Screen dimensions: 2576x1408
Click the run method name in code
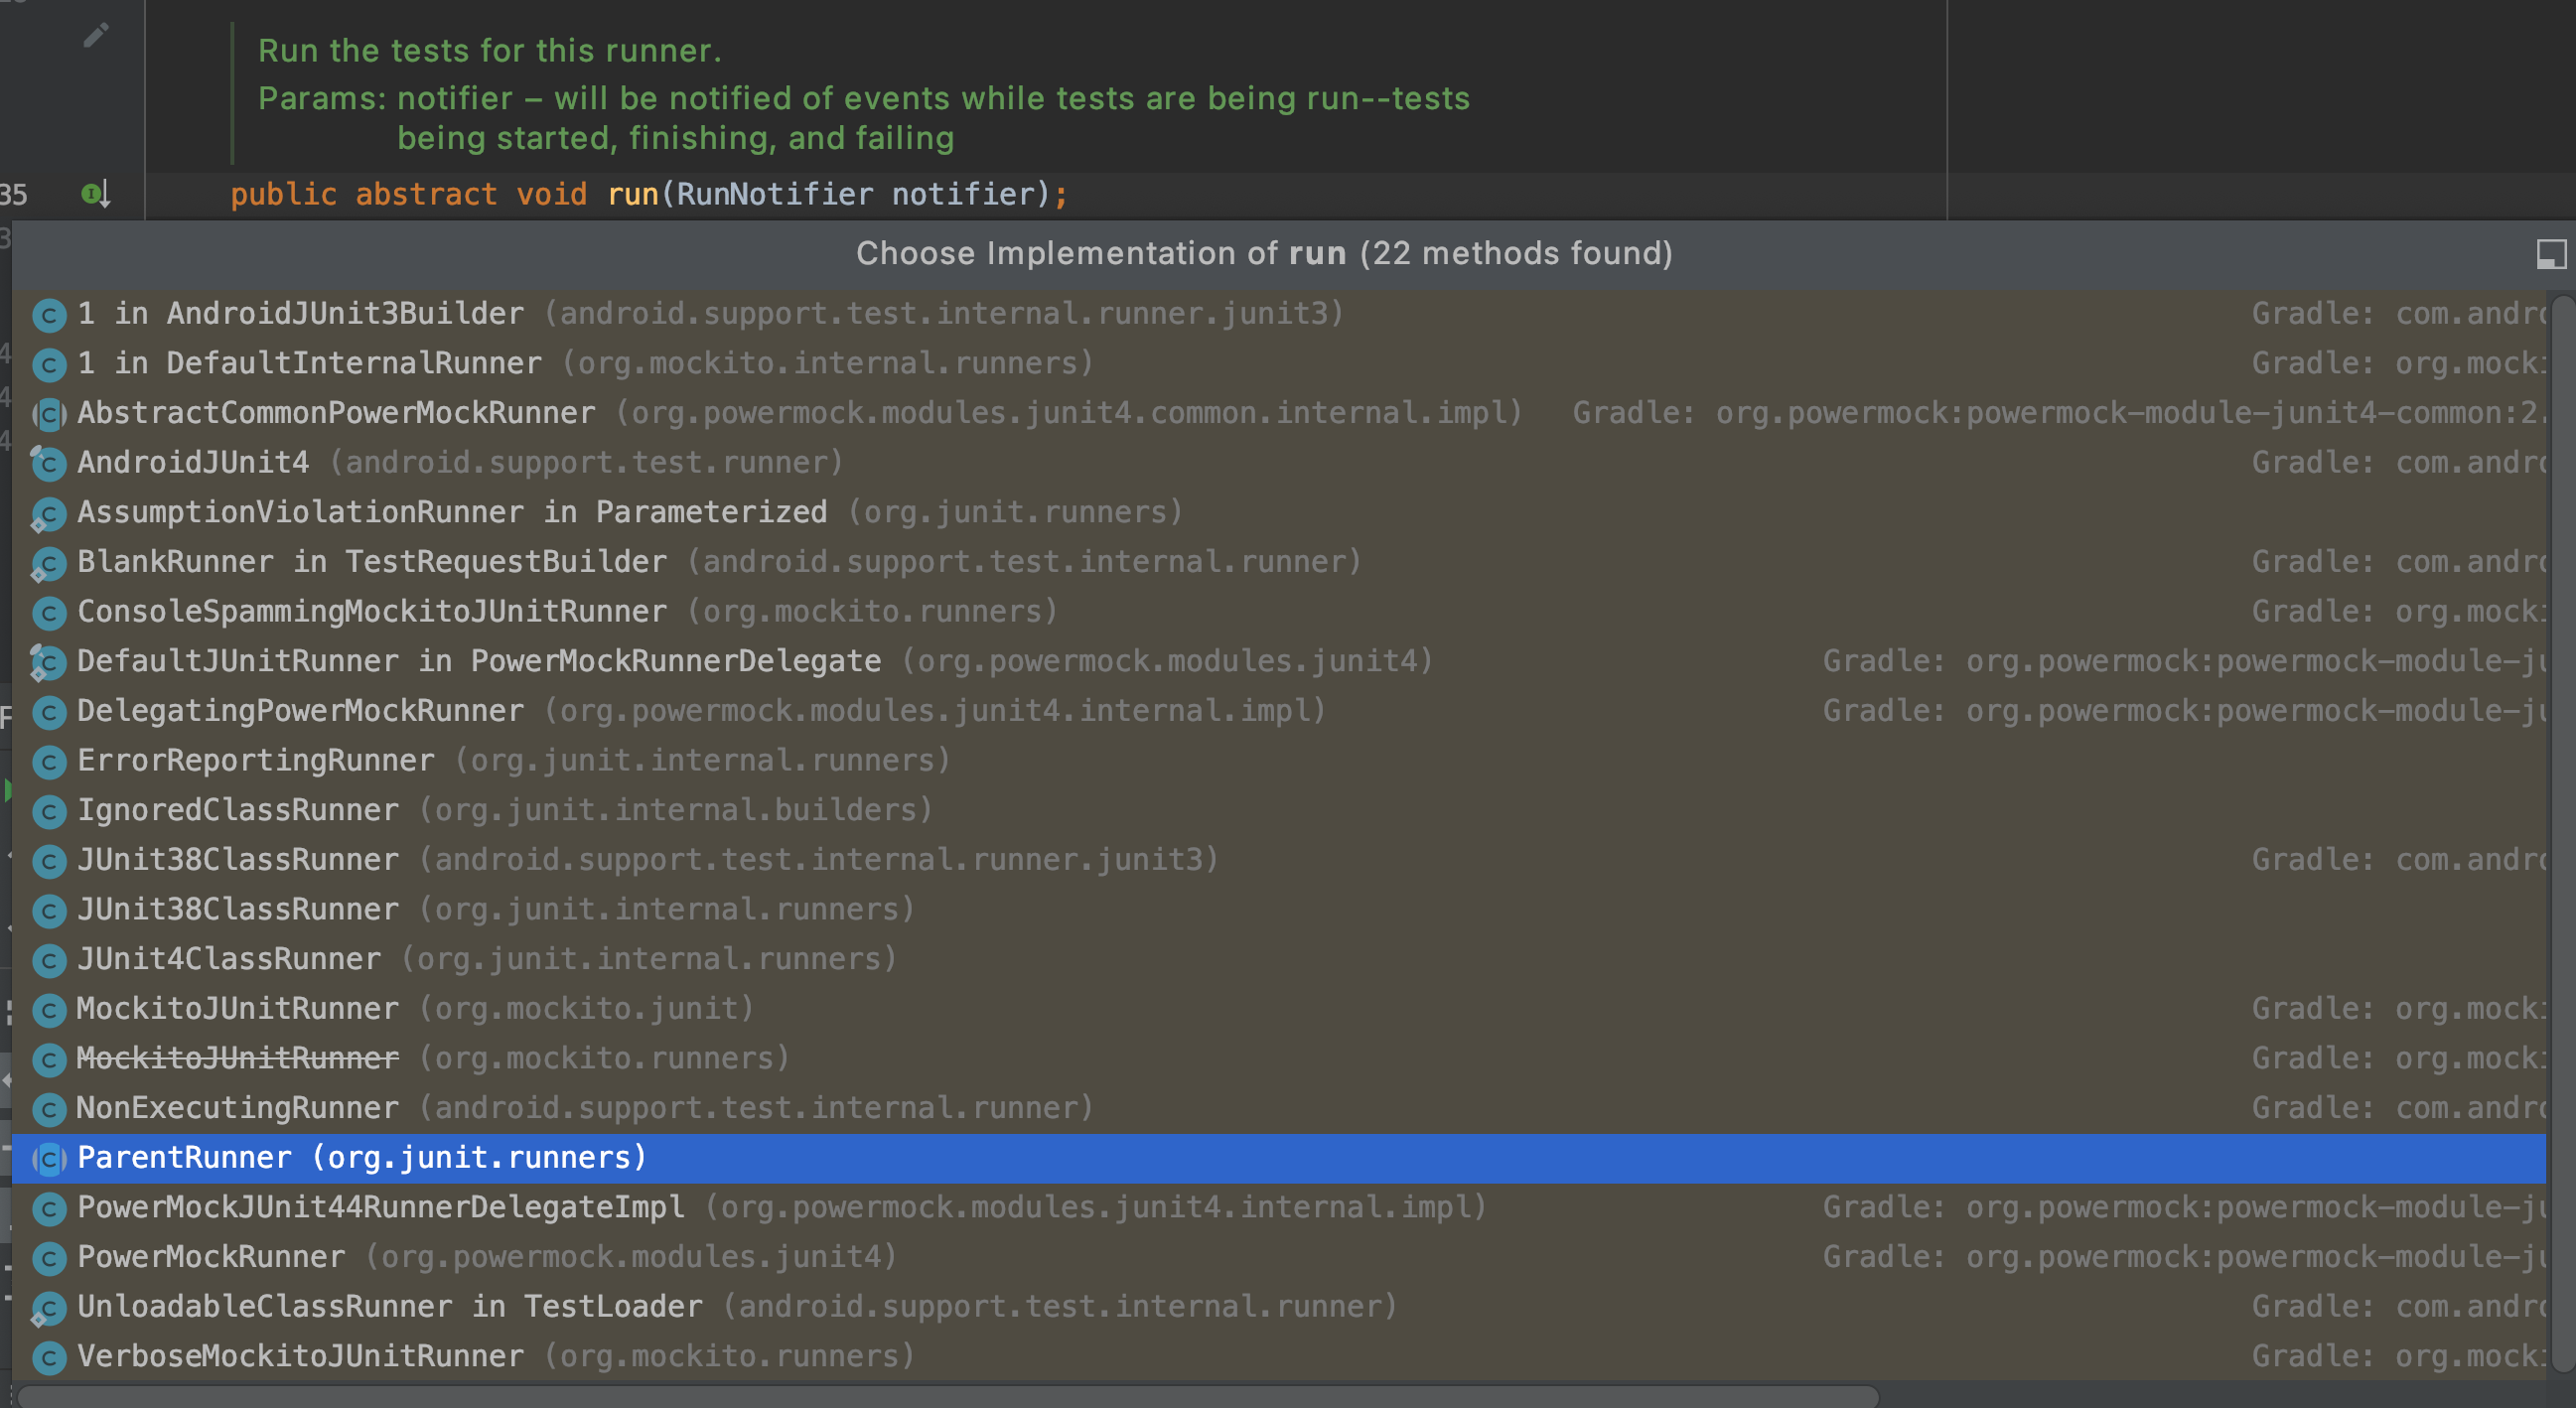pyautogui.click(x=633, y=194)
